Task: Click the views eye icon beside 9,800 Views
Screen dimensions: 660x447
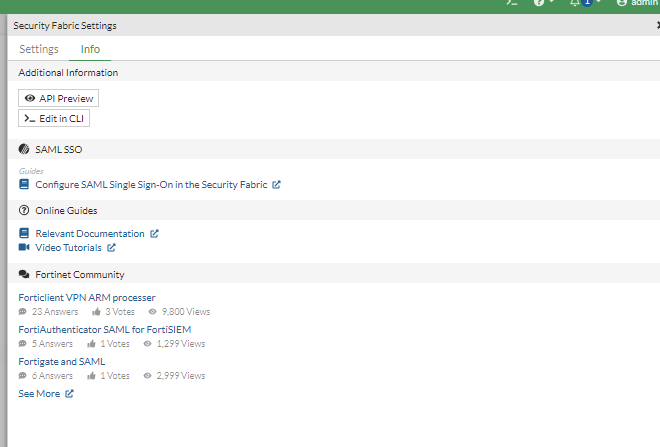Action: [152, 311]
